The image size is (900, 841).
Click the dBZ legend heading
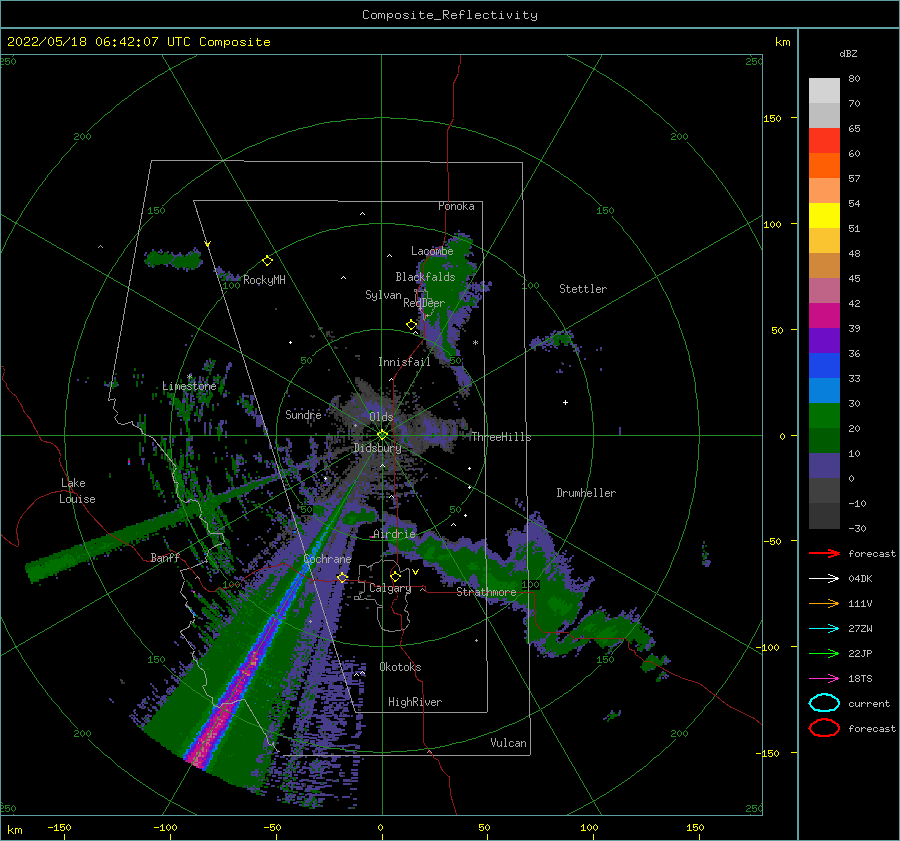click(x=848, y=53)
